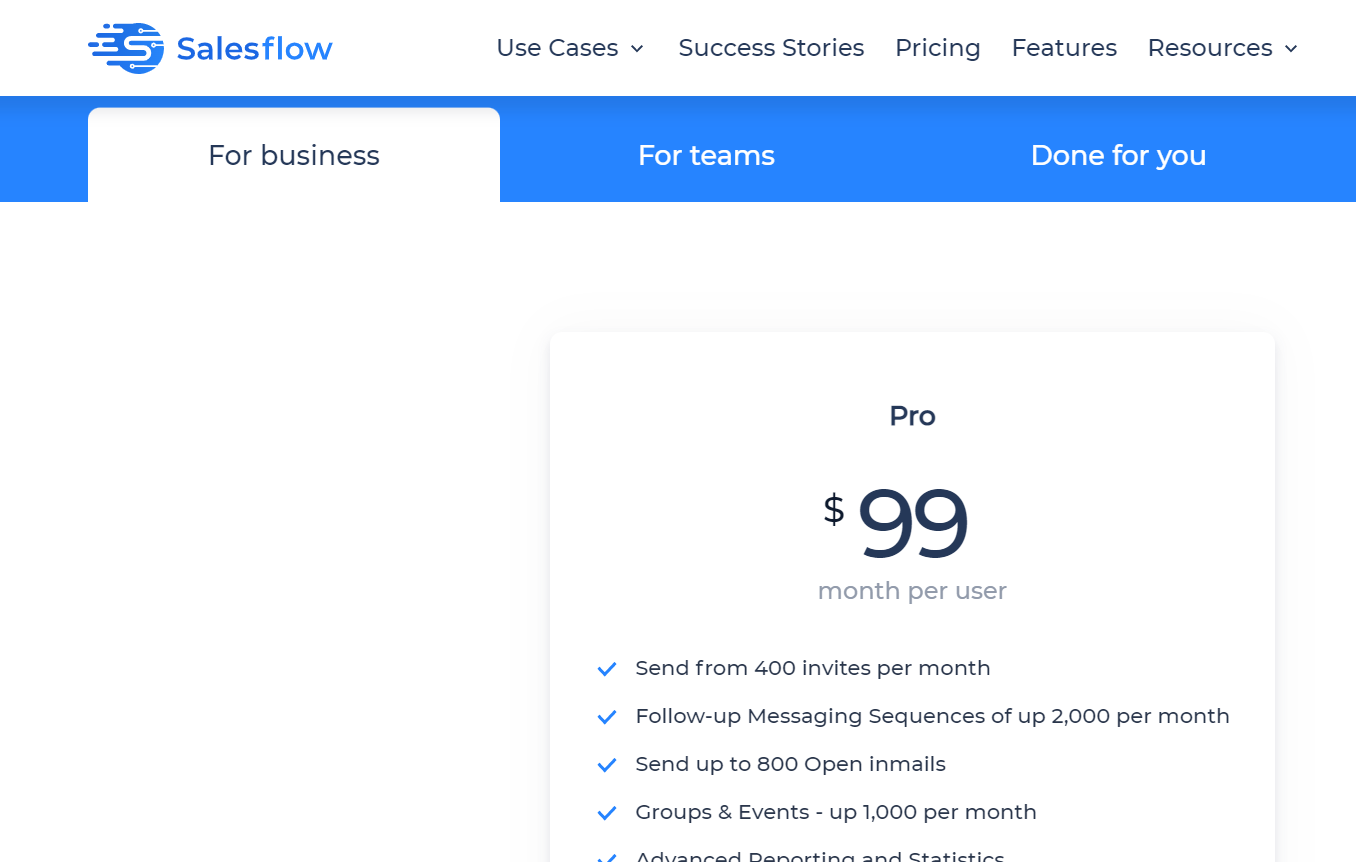The height and width of the screenshot is (862, 1356).
Task: Switch to the "For teams" tab
Action: (x=706, y=155)
